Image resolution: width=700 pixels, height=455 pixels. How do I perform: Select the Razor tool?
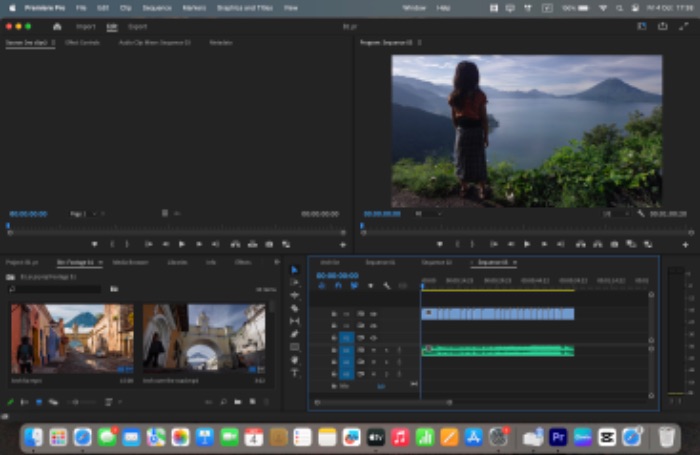click(x=295, y=308)
